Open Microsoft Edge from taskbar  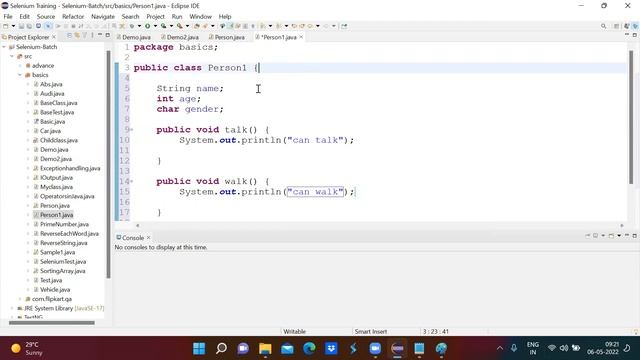point(309,349)
